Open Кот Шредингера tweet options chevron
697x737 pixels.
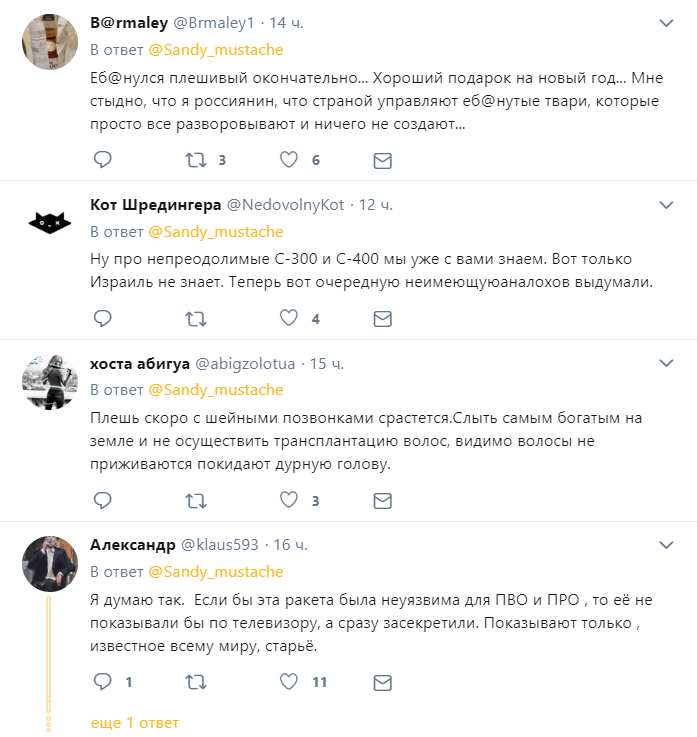click(x=666, y=204)
